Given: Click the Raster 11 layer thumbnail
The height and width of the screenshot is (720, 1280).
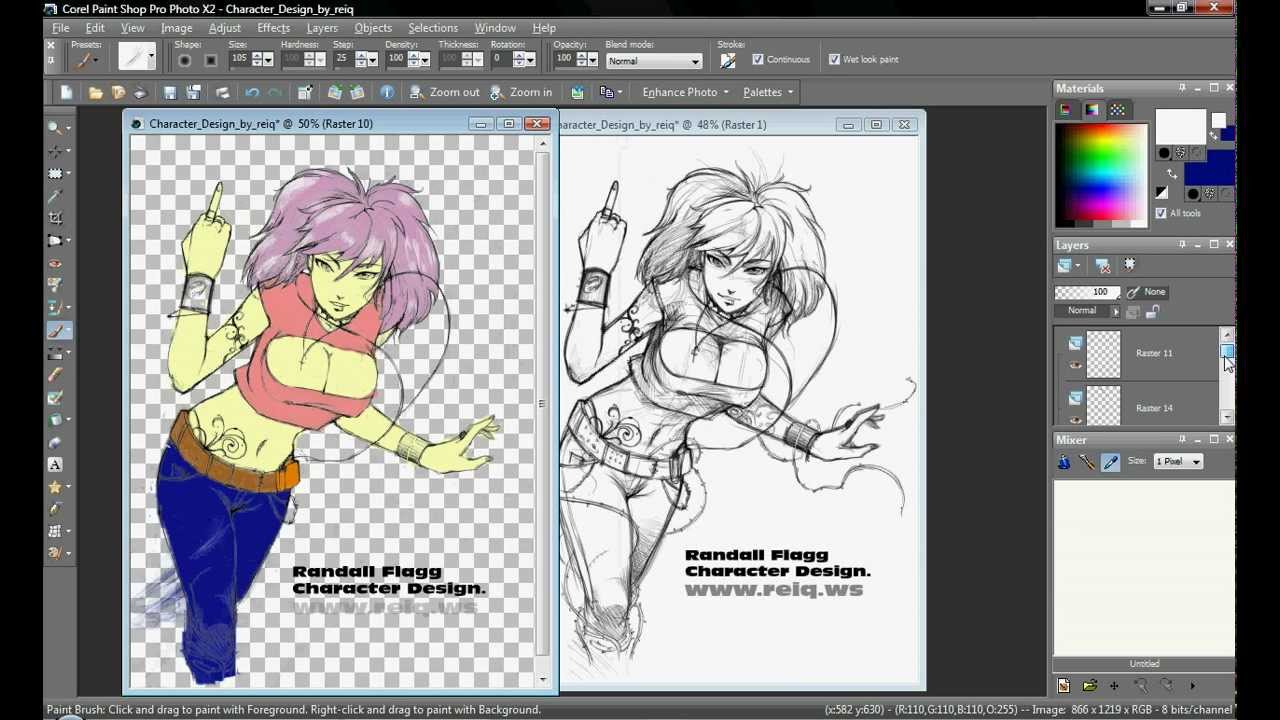Looking at the screenshot, I should point(1103,353).
